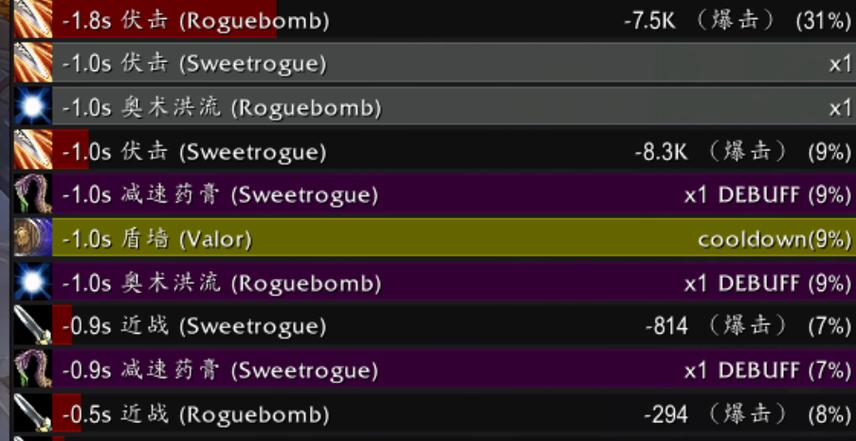Click the 伏击 icon beside the -8.3K hit

[33, 151]
